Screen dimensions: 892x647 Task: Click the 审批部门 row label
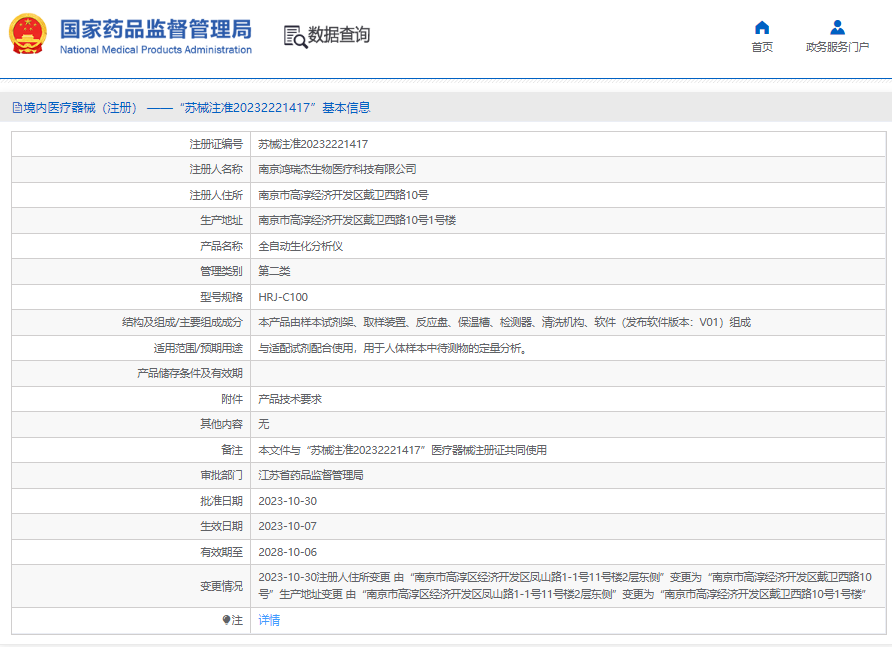(x=221, y=475)
